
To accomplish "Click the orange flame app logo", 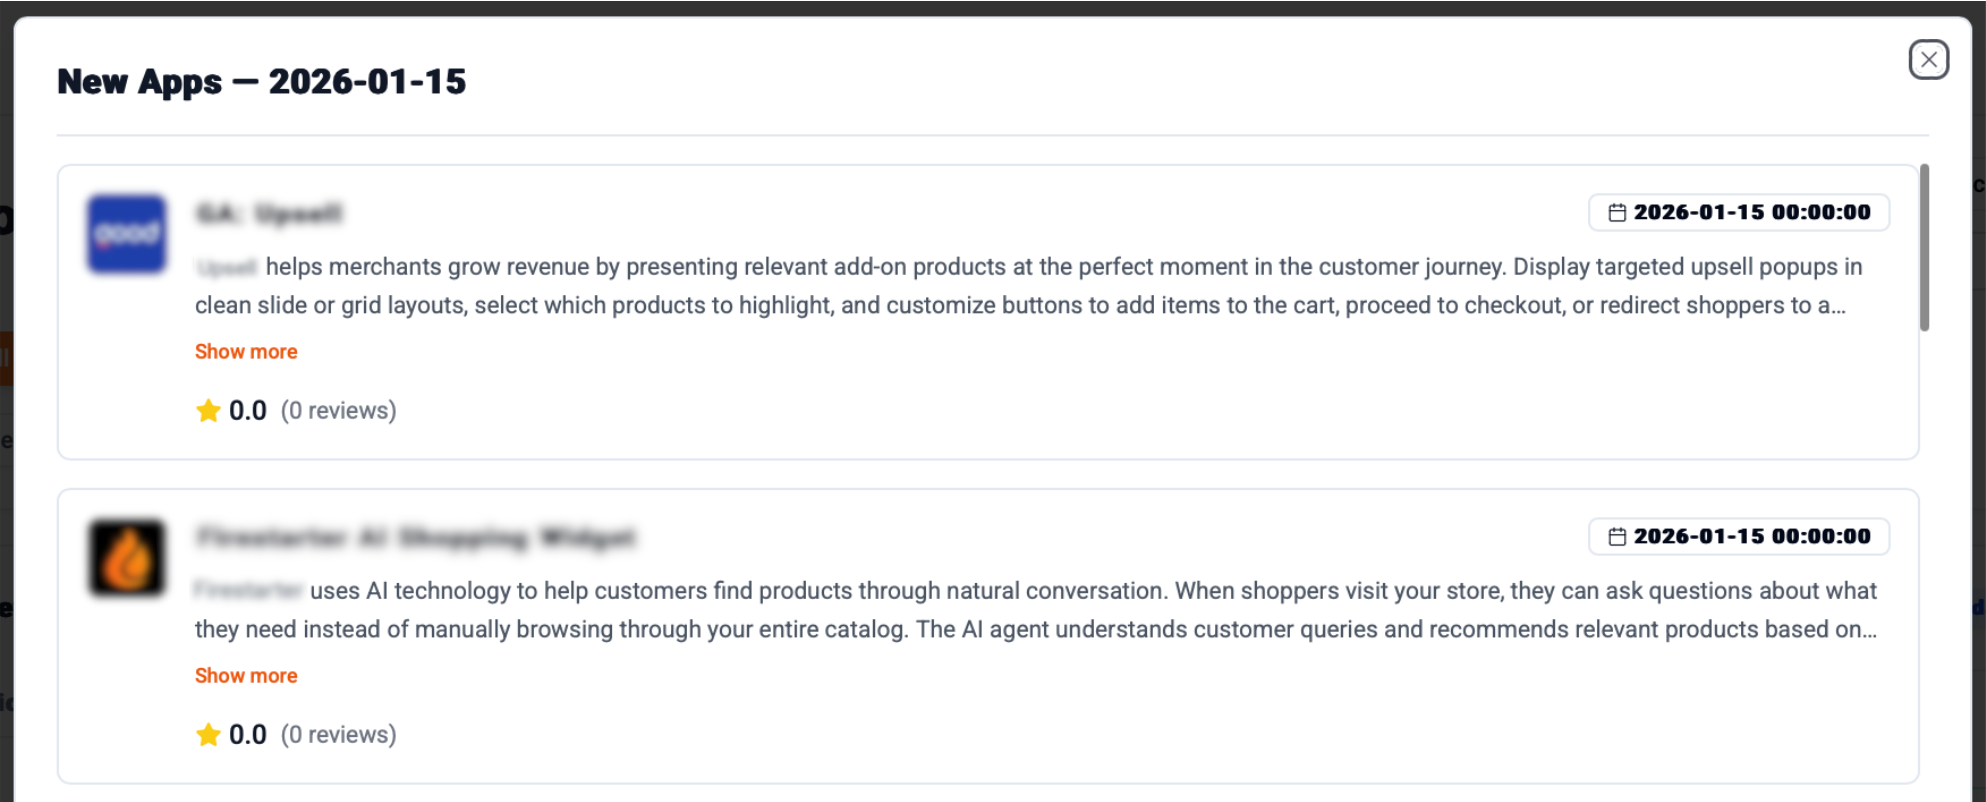I will pyautogui.click(x=126, y=558).
